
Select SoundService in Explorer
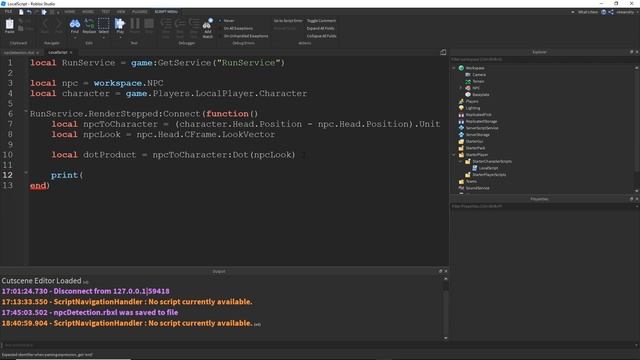477,188
